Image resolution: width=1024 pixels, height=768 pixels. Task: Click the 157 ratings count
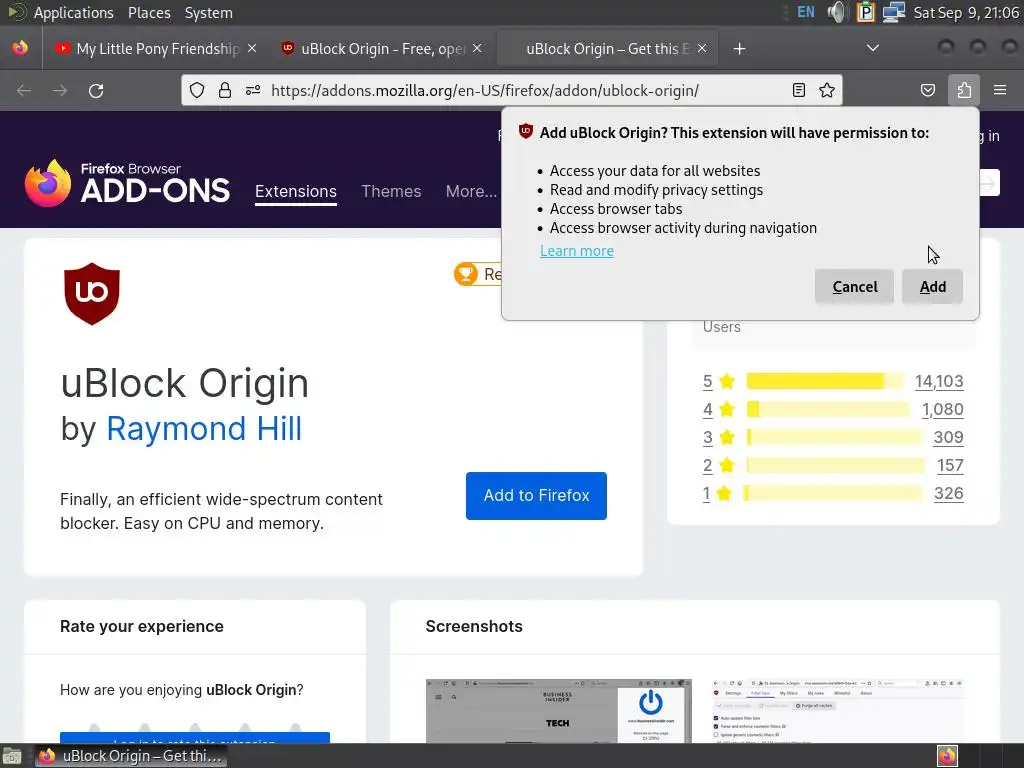[x=950, y=466]
